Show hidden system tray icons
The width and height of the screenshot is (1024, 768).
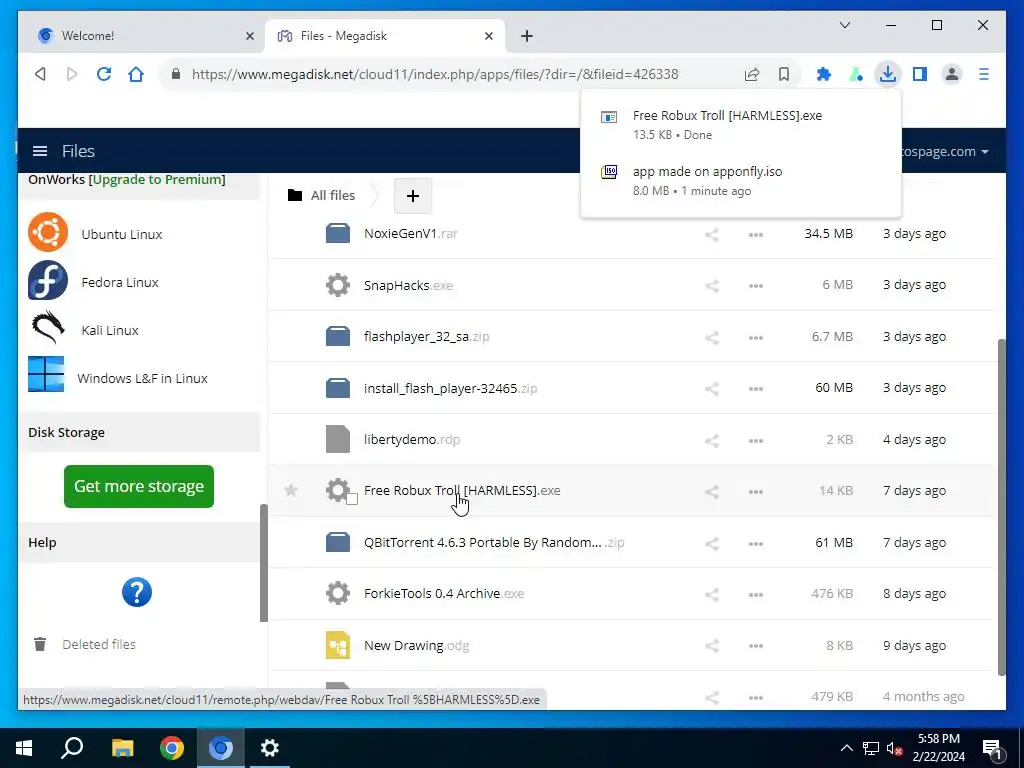846,748
